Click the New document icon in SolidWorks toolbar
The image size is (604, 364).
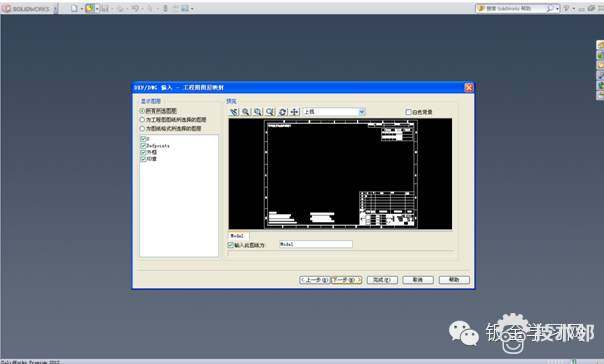(74, 8)
